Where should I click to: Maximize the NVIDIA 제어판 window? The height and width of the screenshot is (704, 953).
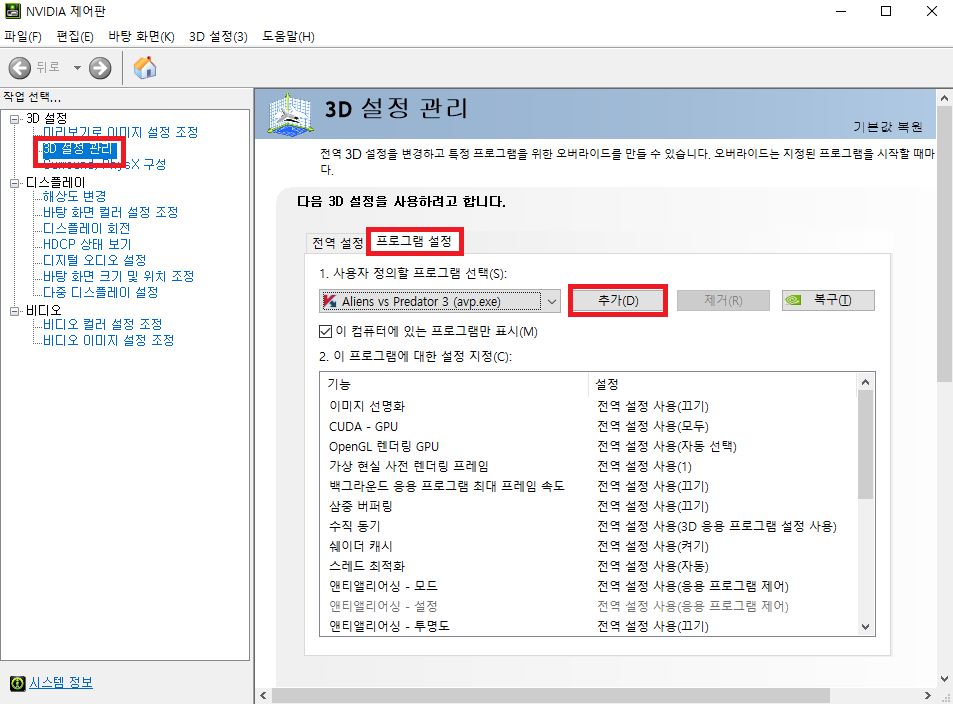pos(886,12)
